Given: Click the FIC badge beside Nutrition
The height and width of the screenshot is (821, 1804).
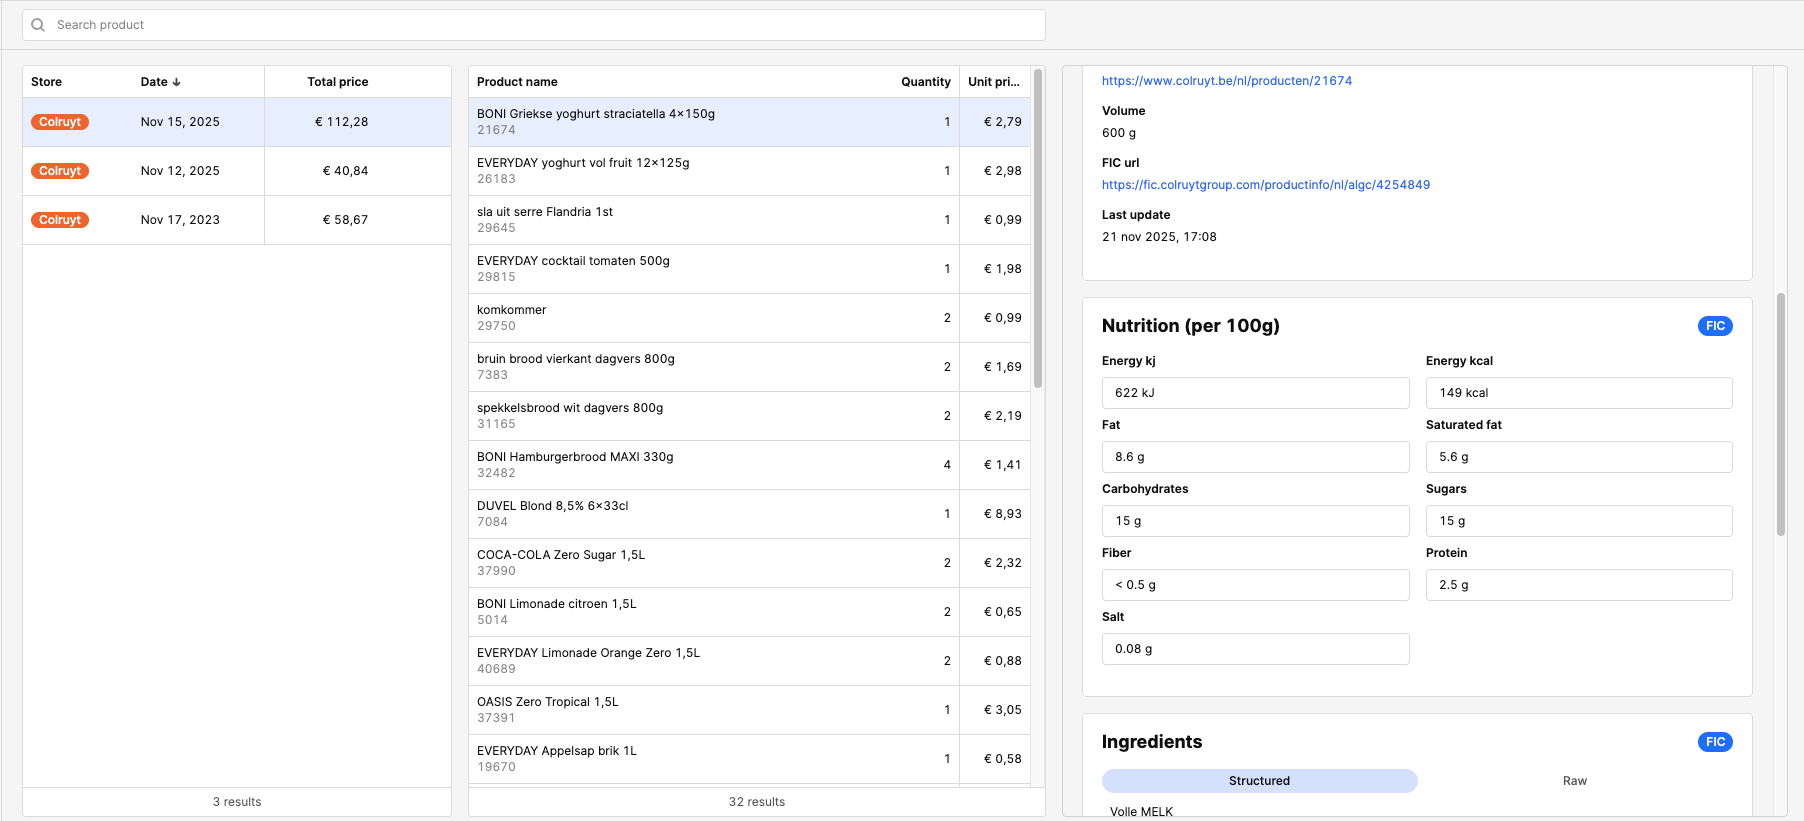Looking at the screenshot, I should click(1714, 326).
